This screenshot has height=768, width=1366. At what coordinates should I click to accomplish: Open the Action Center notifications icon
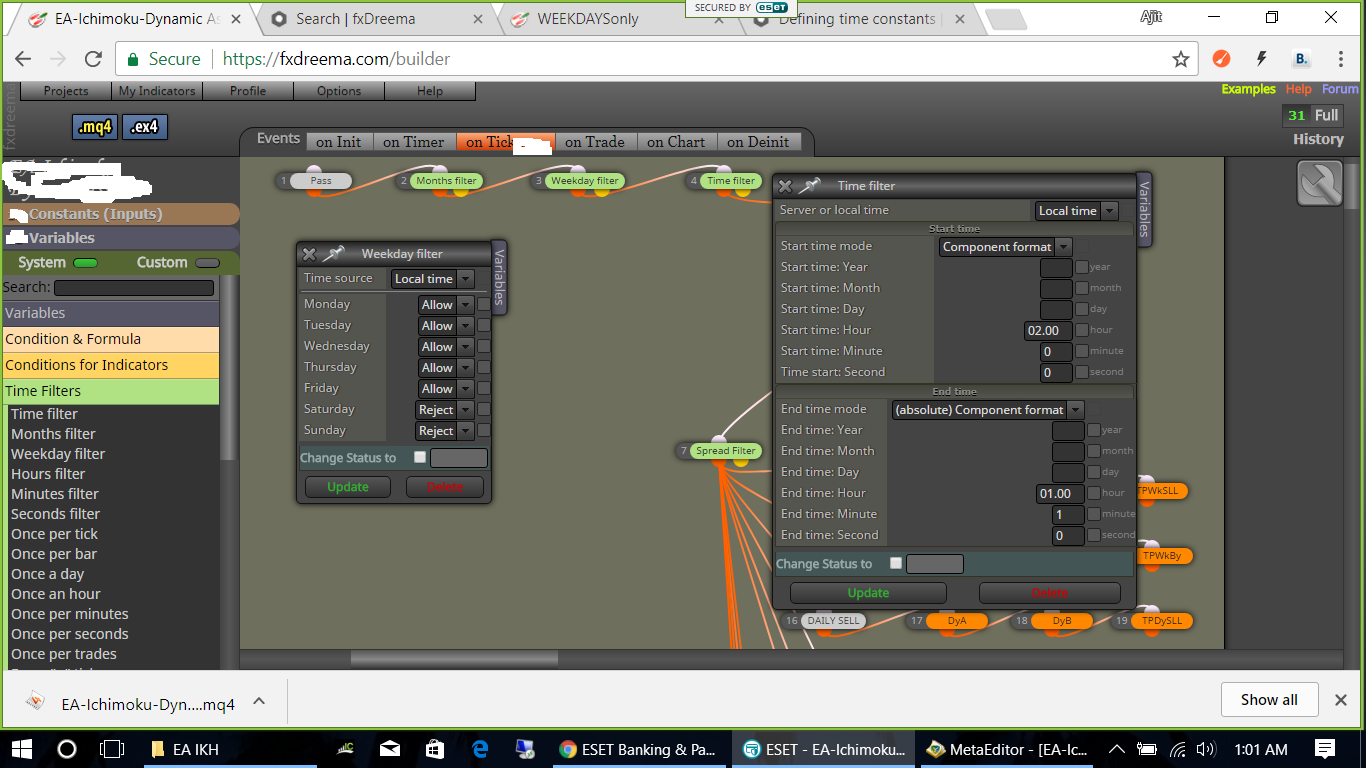[1325, 748]
